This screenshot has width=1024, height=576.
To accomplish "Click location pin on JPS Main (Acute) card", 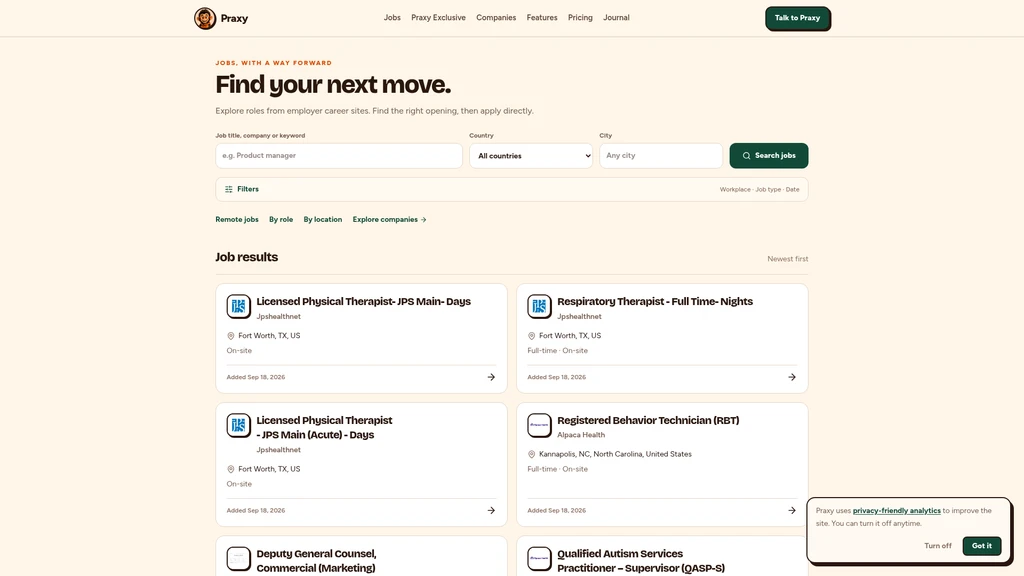I will click(x=231, y=469).
